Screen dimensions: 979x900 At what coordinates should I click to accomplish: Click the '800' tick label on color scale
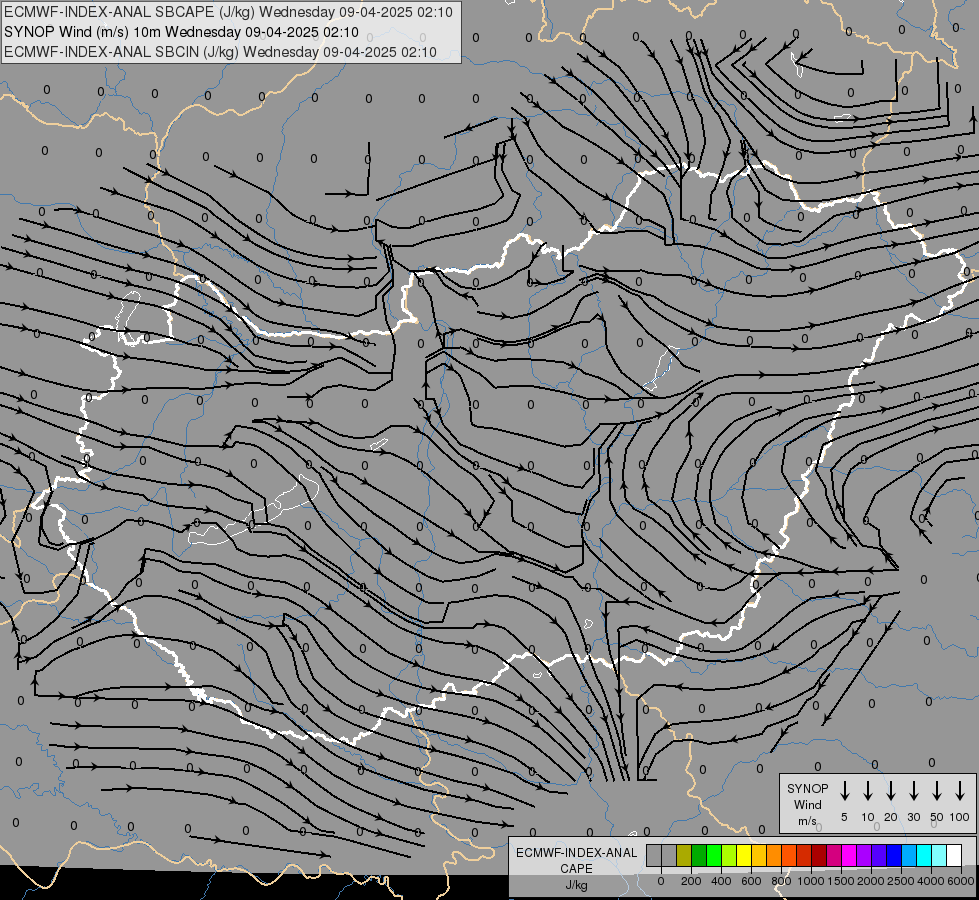point(781,881)
